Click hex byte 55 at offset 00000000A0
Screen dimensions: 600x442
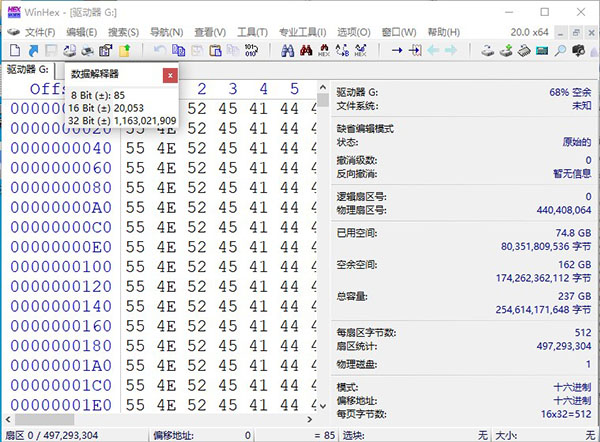point(137,207)
